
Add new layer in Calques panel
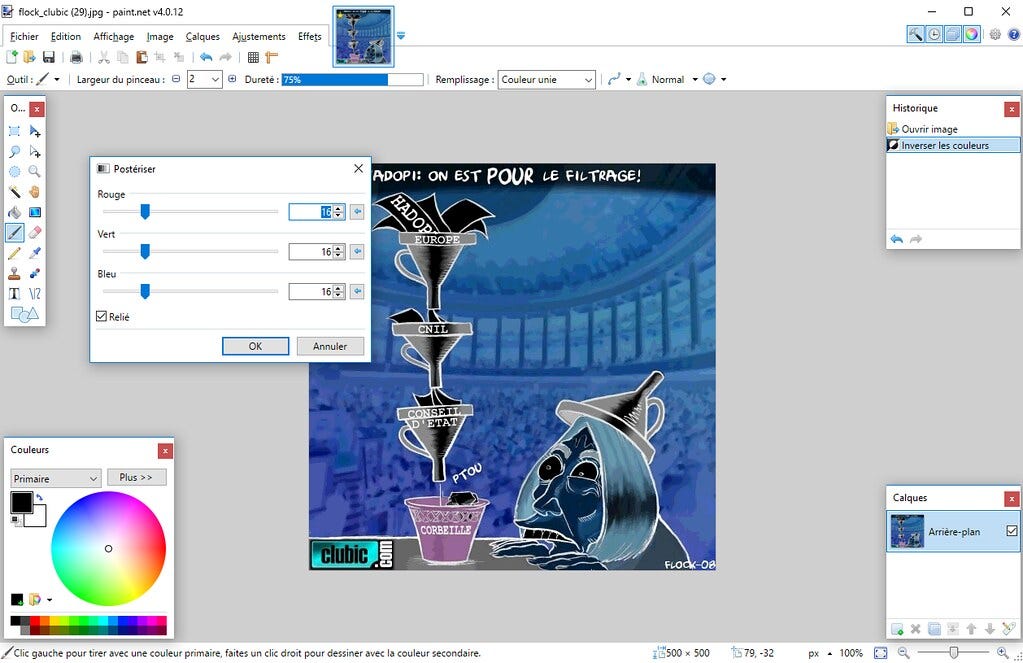[x=897, y=629]
